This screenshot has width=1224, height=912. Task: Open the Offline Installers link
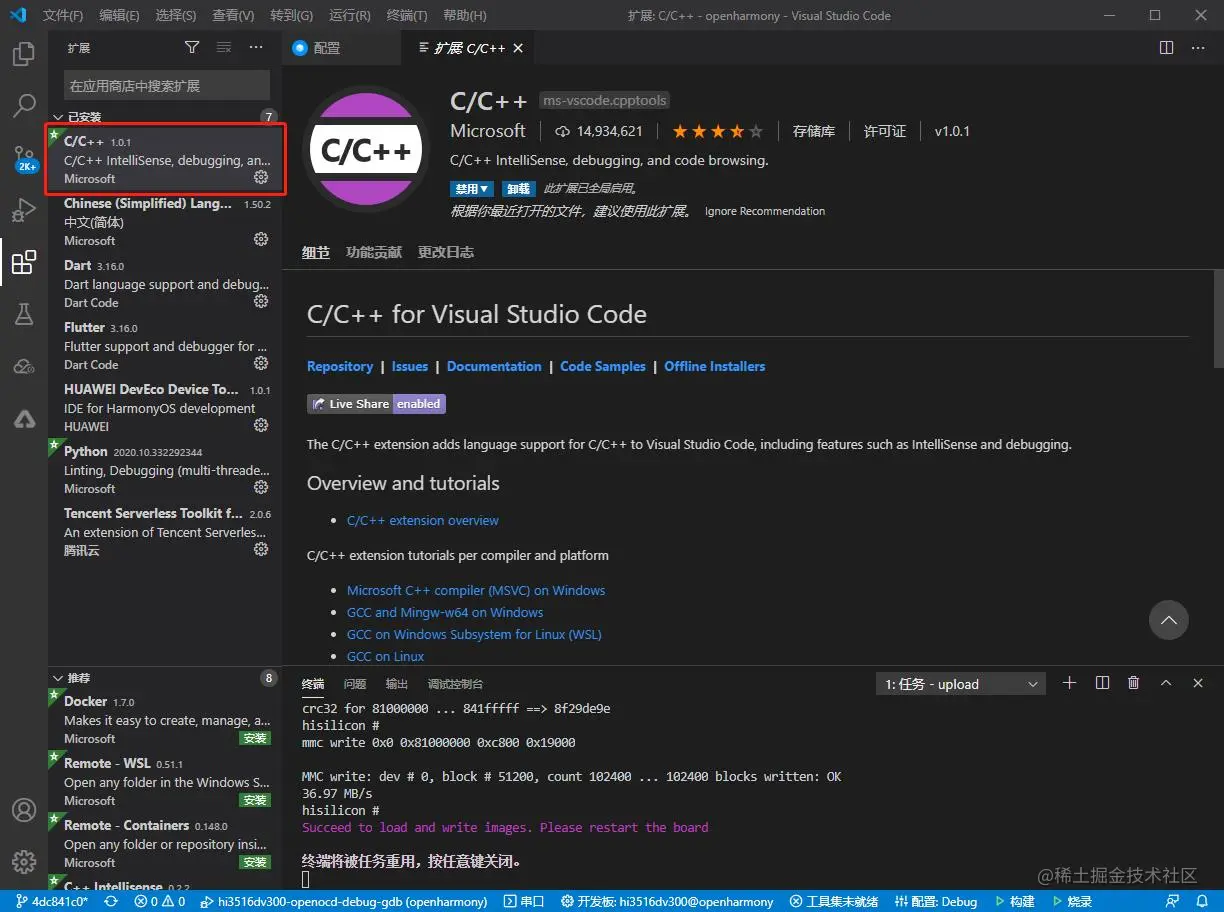[x=715, y=366]
